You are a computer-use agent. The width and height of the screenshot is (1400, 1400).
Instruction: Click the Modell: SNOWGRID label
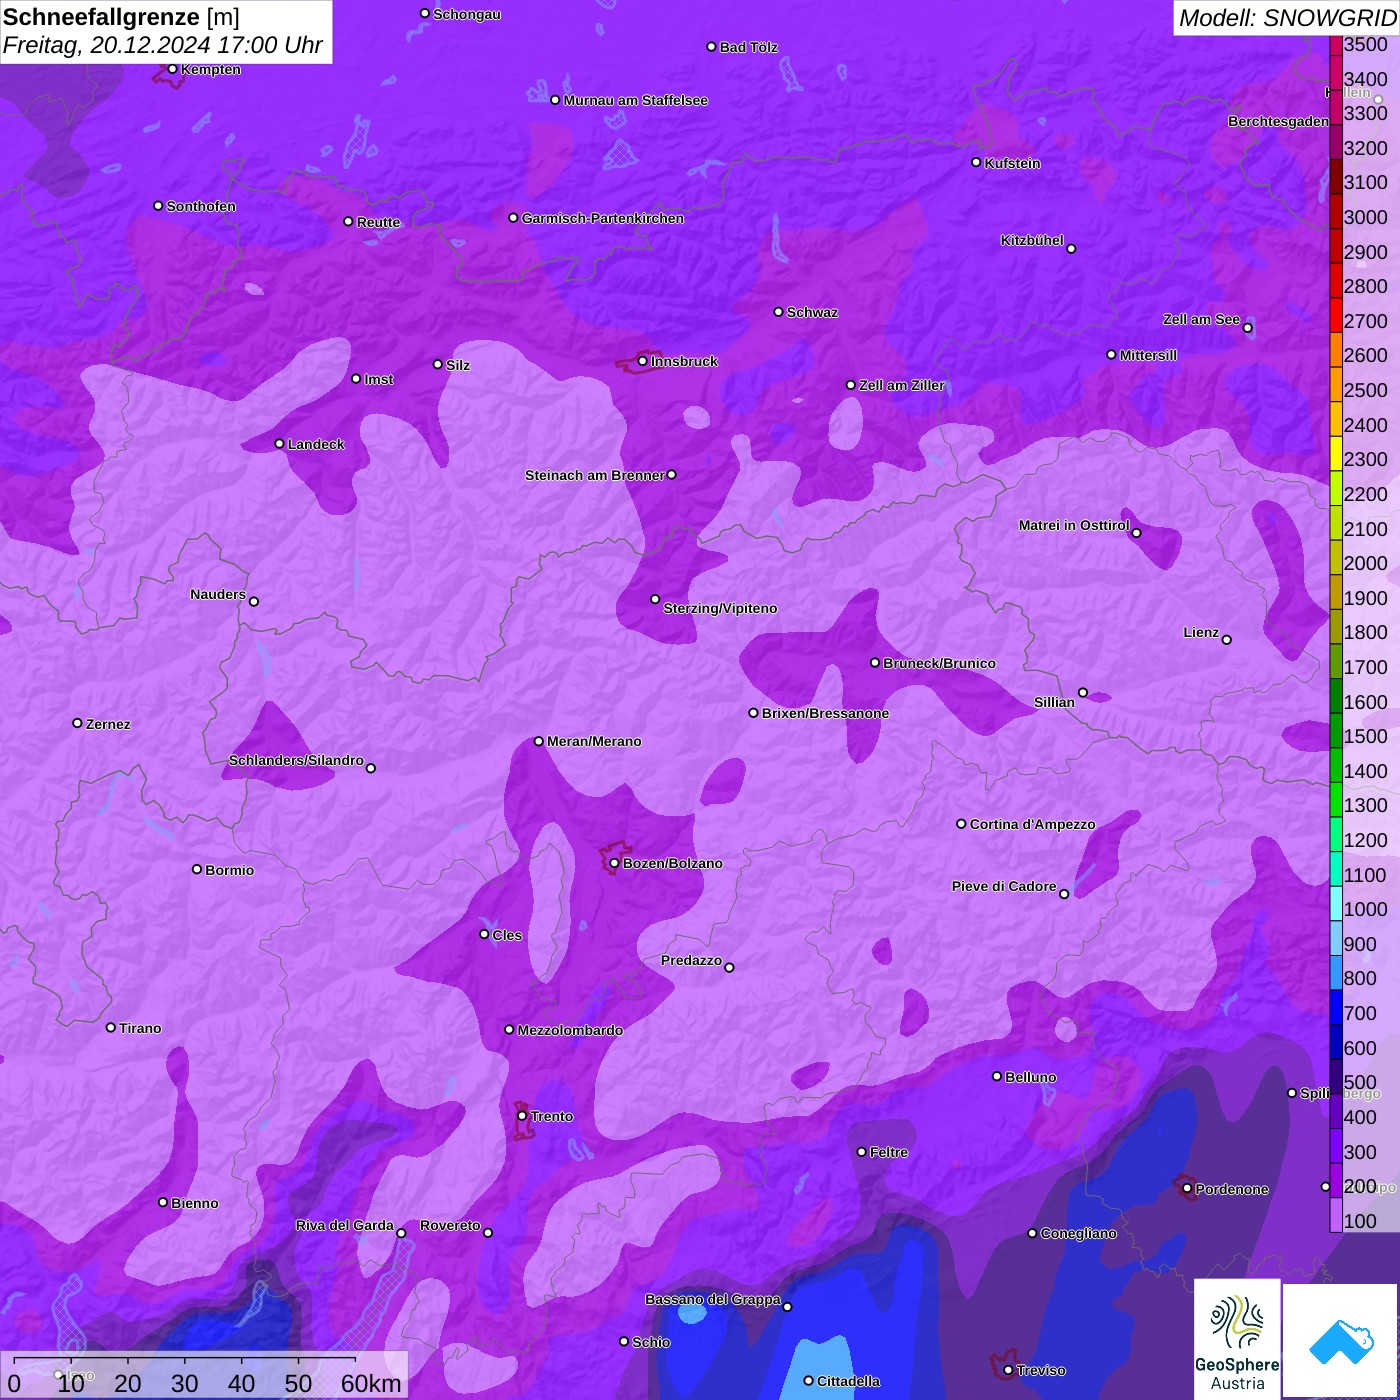1287,18
